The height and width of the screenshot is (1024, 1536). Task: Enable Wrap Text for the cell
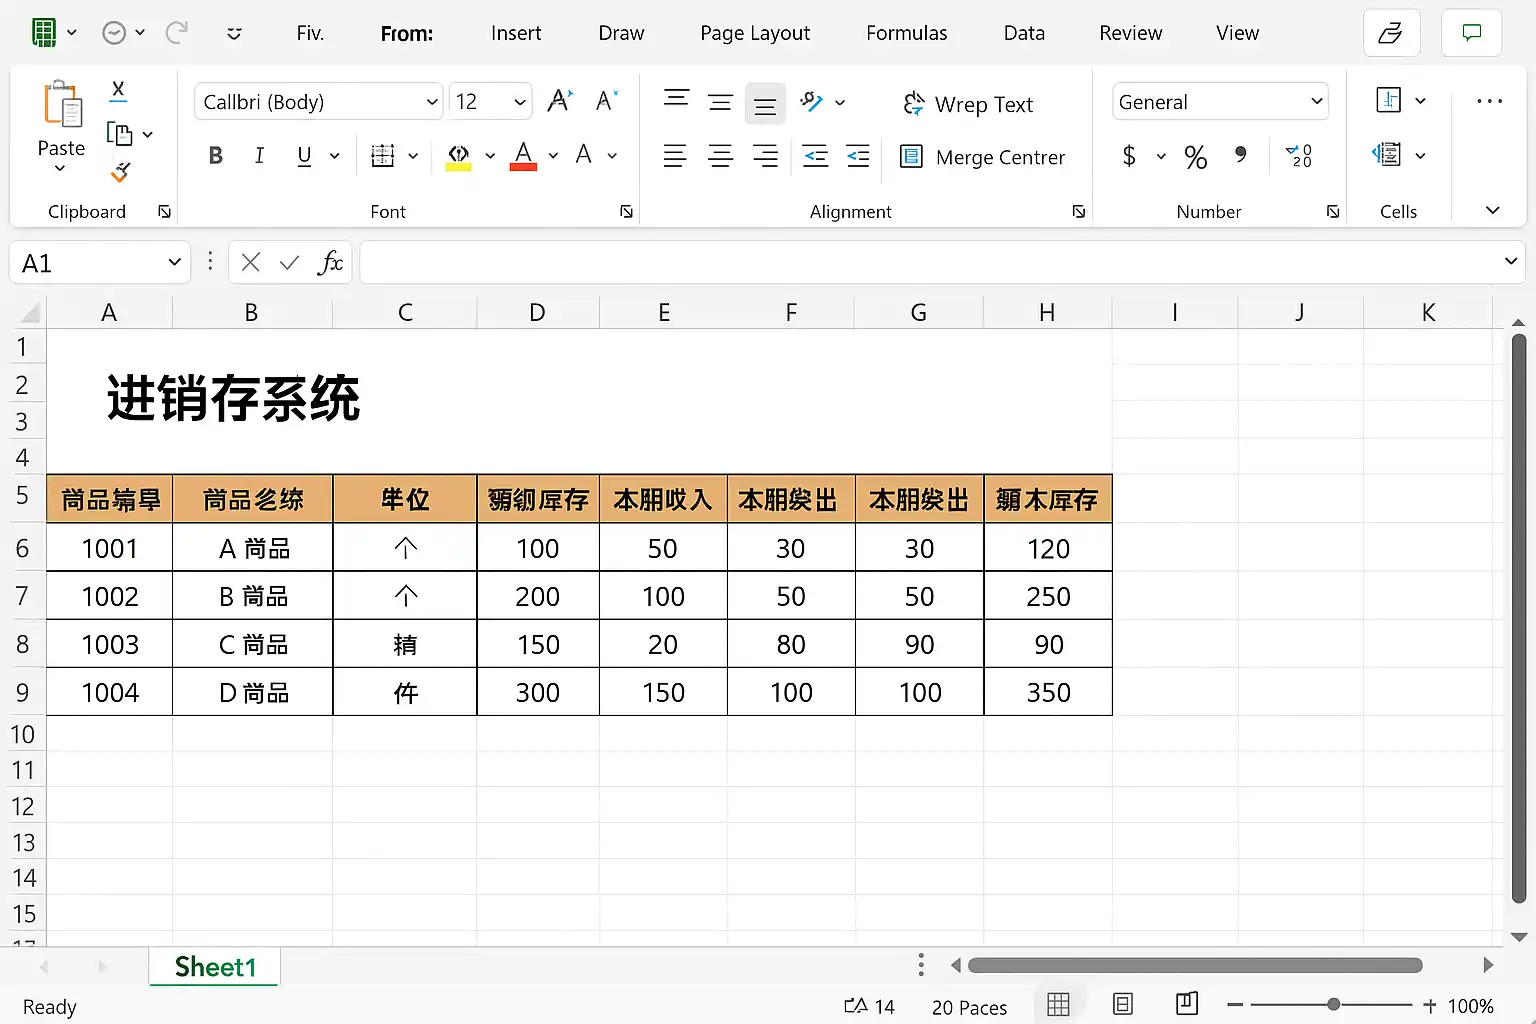point(968,104)
